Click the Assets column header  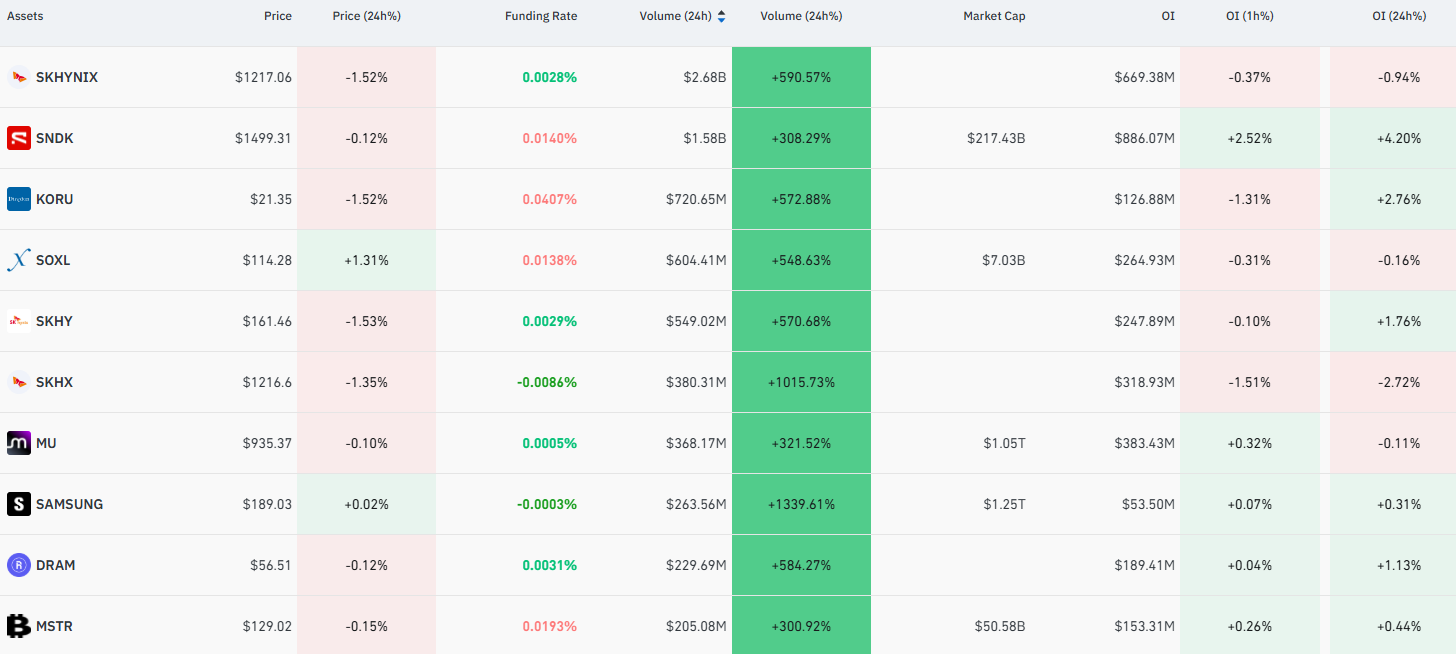tap(25, 16)
